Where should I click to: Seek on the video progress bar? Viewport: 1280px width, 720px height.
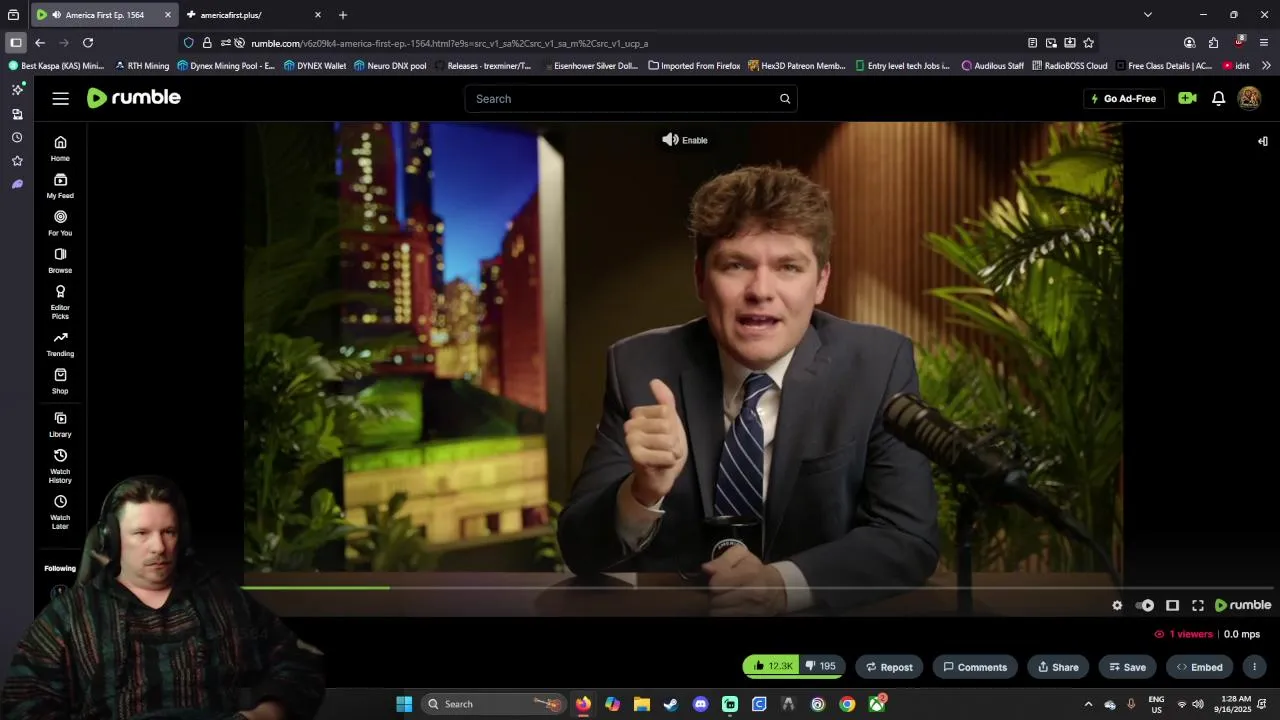pos(757,588)
